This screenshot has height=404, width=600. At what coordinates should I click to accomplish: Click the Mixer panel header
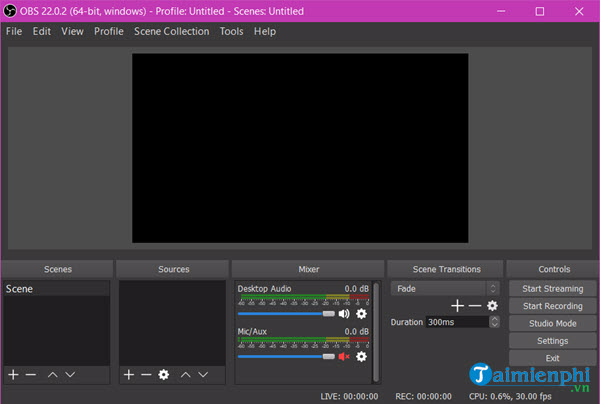[x=308, y=269]
